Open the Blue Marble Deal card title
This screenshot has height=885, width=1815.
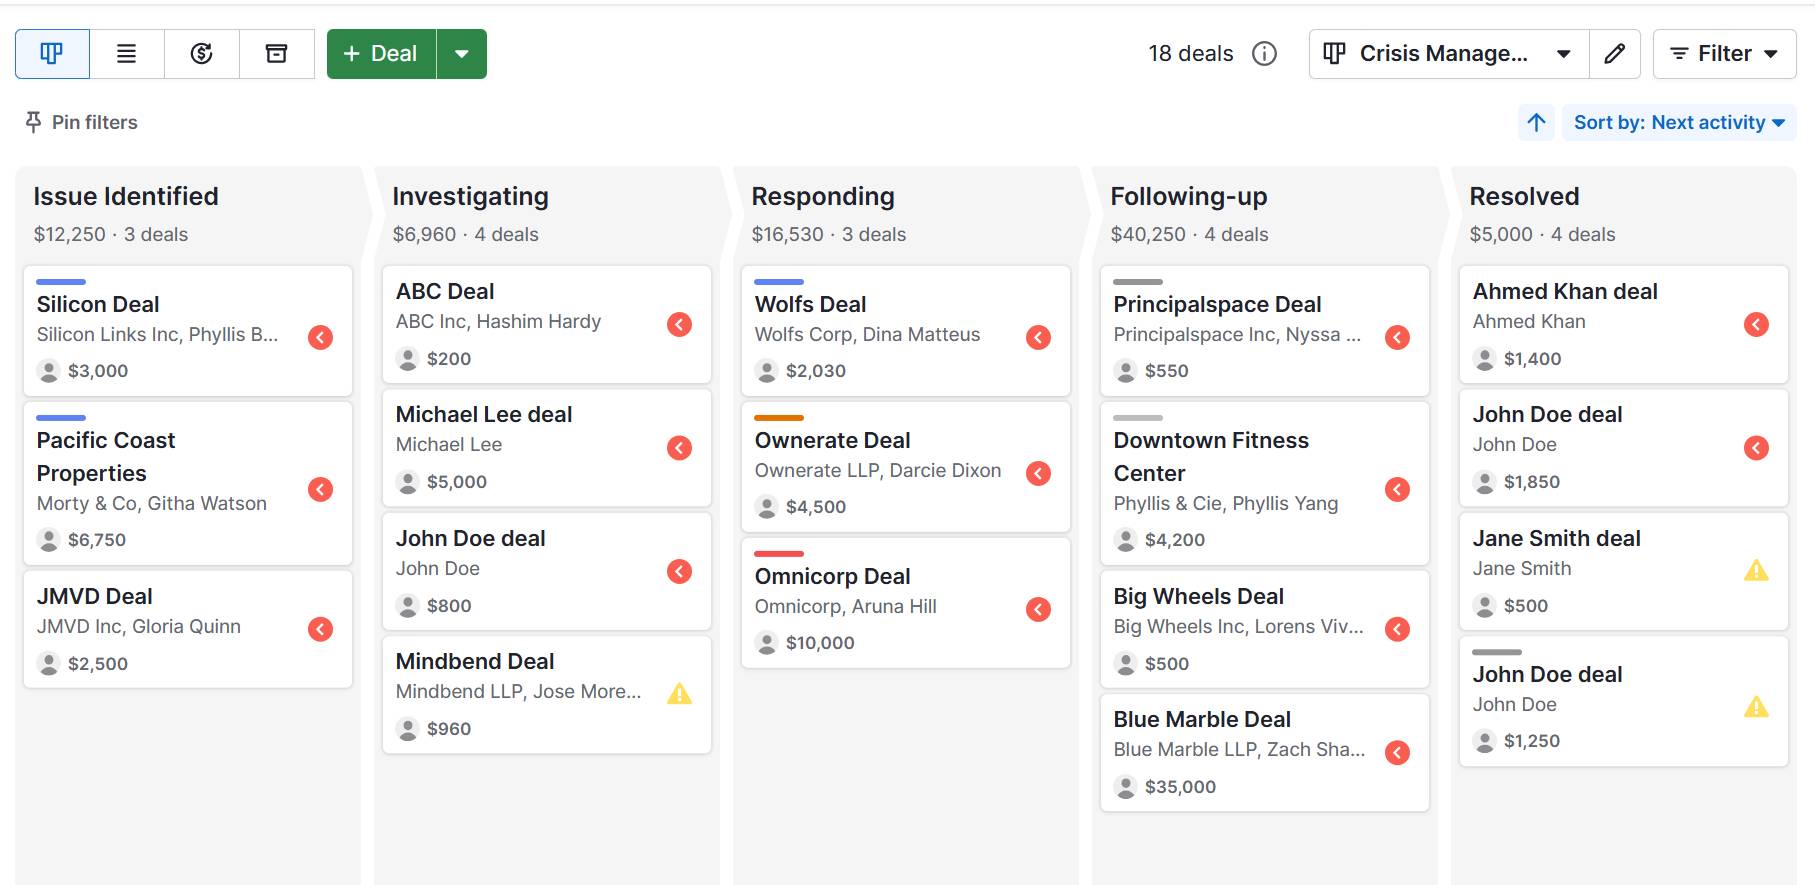[1201, 719]
